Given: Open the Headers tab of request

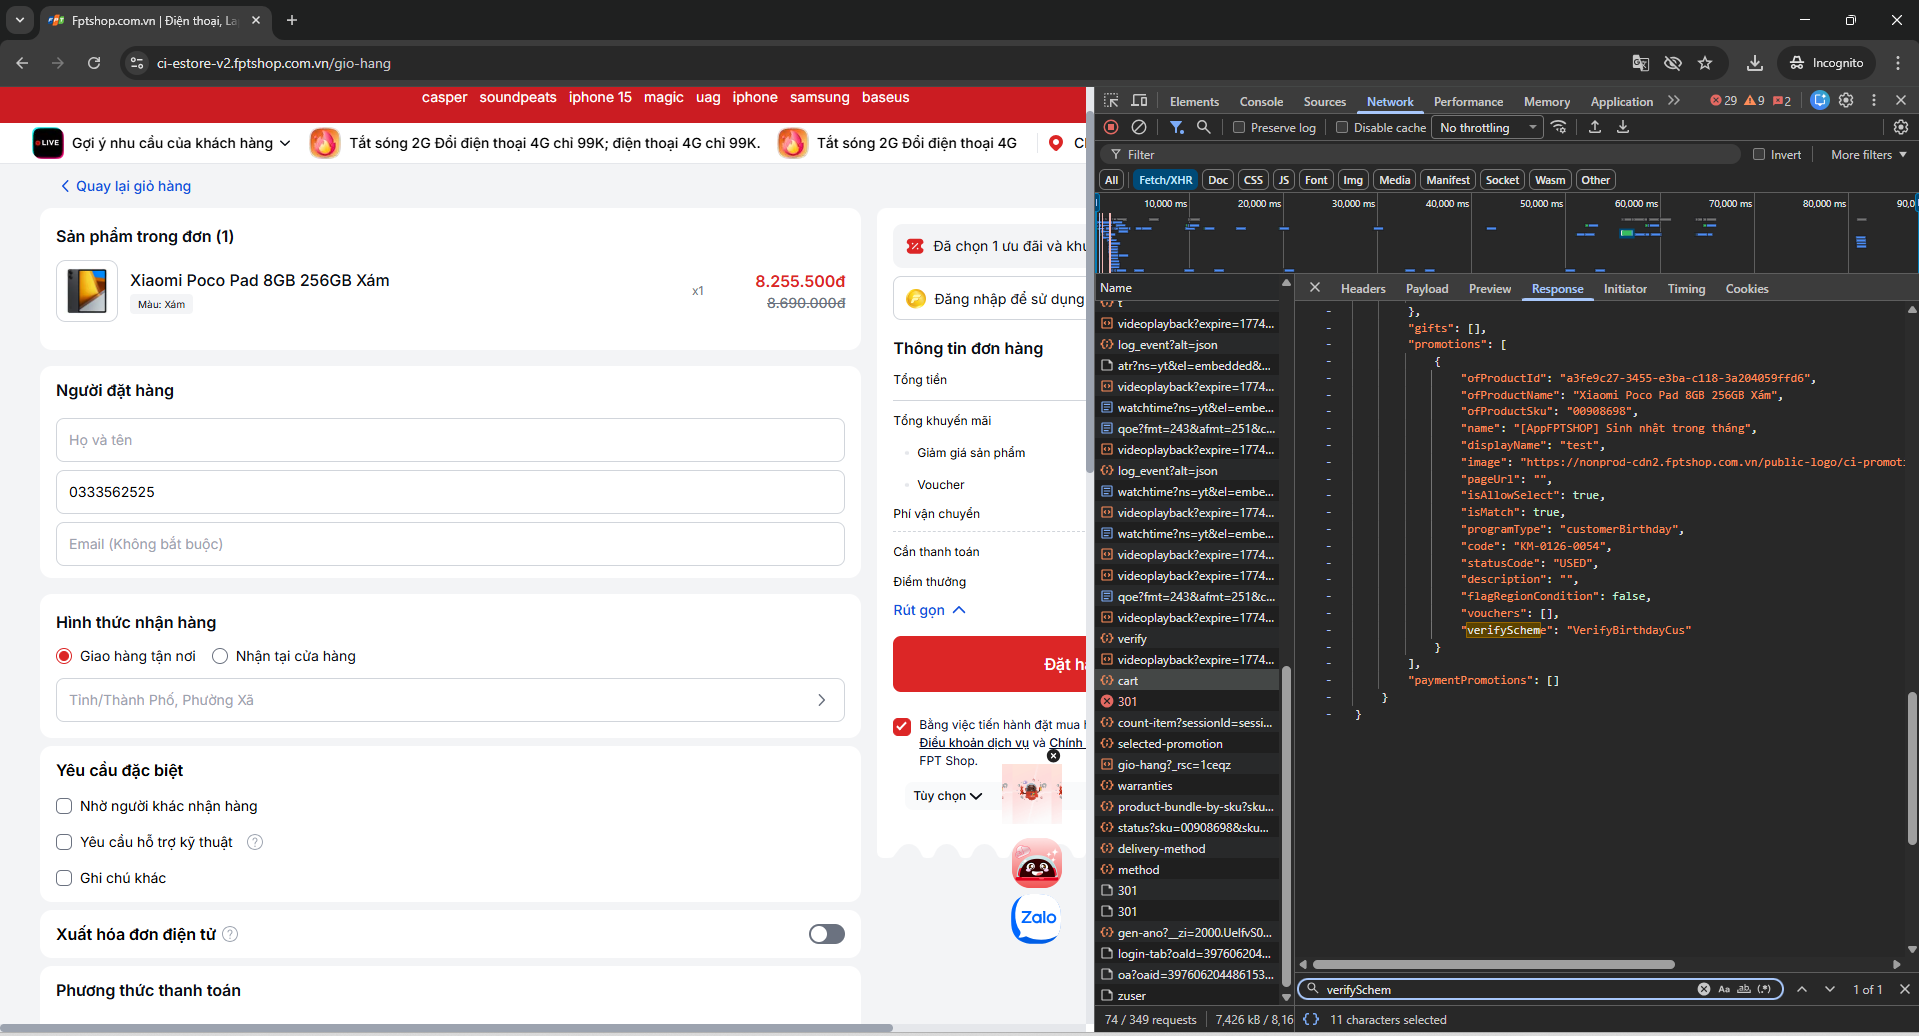Looking at the screenshot, I should click(x=1363, y=288).
